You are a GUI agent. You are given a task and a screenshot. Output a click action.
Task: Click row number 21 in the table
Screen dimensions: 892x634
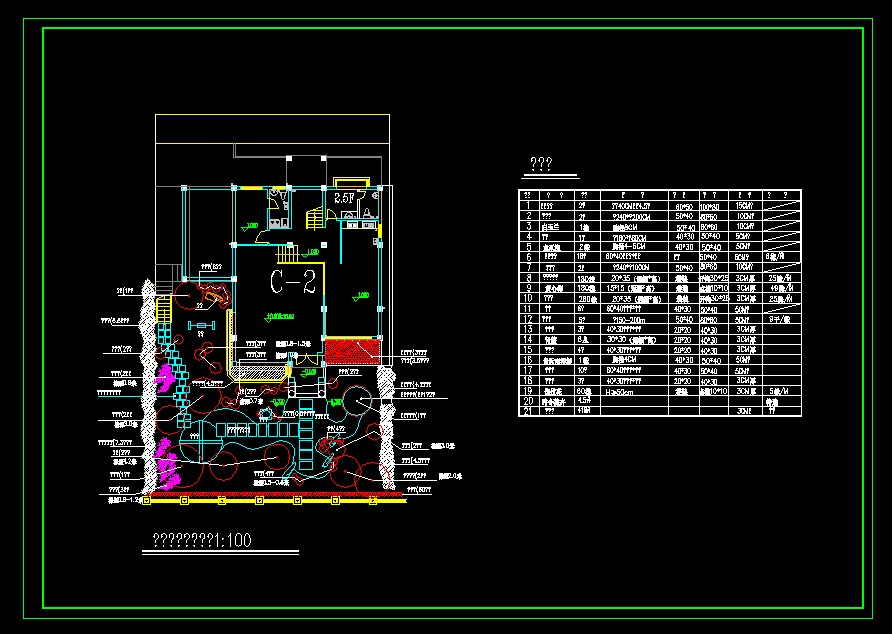pyautogui.click(x=528, y=411)
